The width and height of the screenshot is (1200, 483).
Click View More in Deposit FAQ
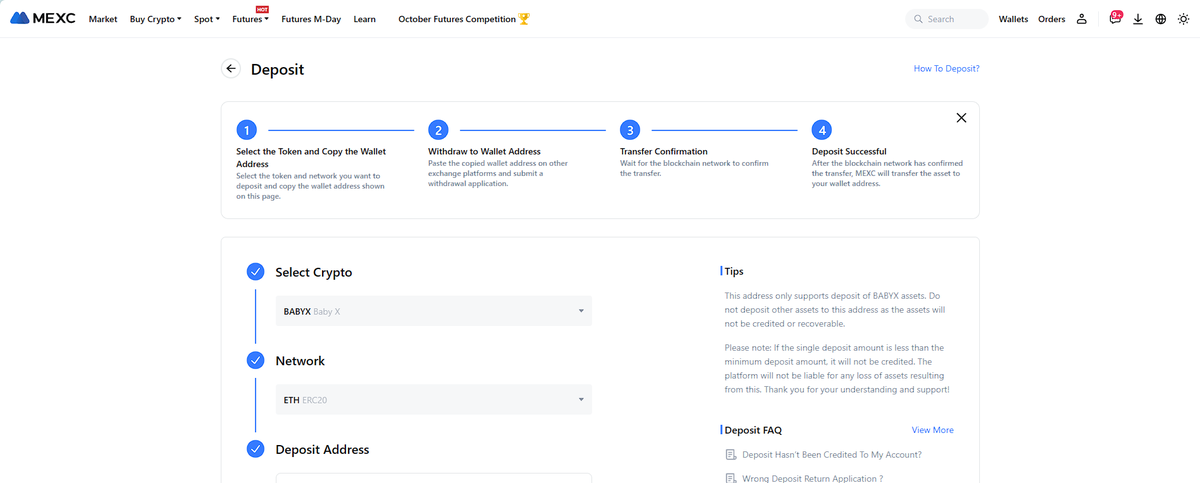pyautogui.click(x=933, y=430)
